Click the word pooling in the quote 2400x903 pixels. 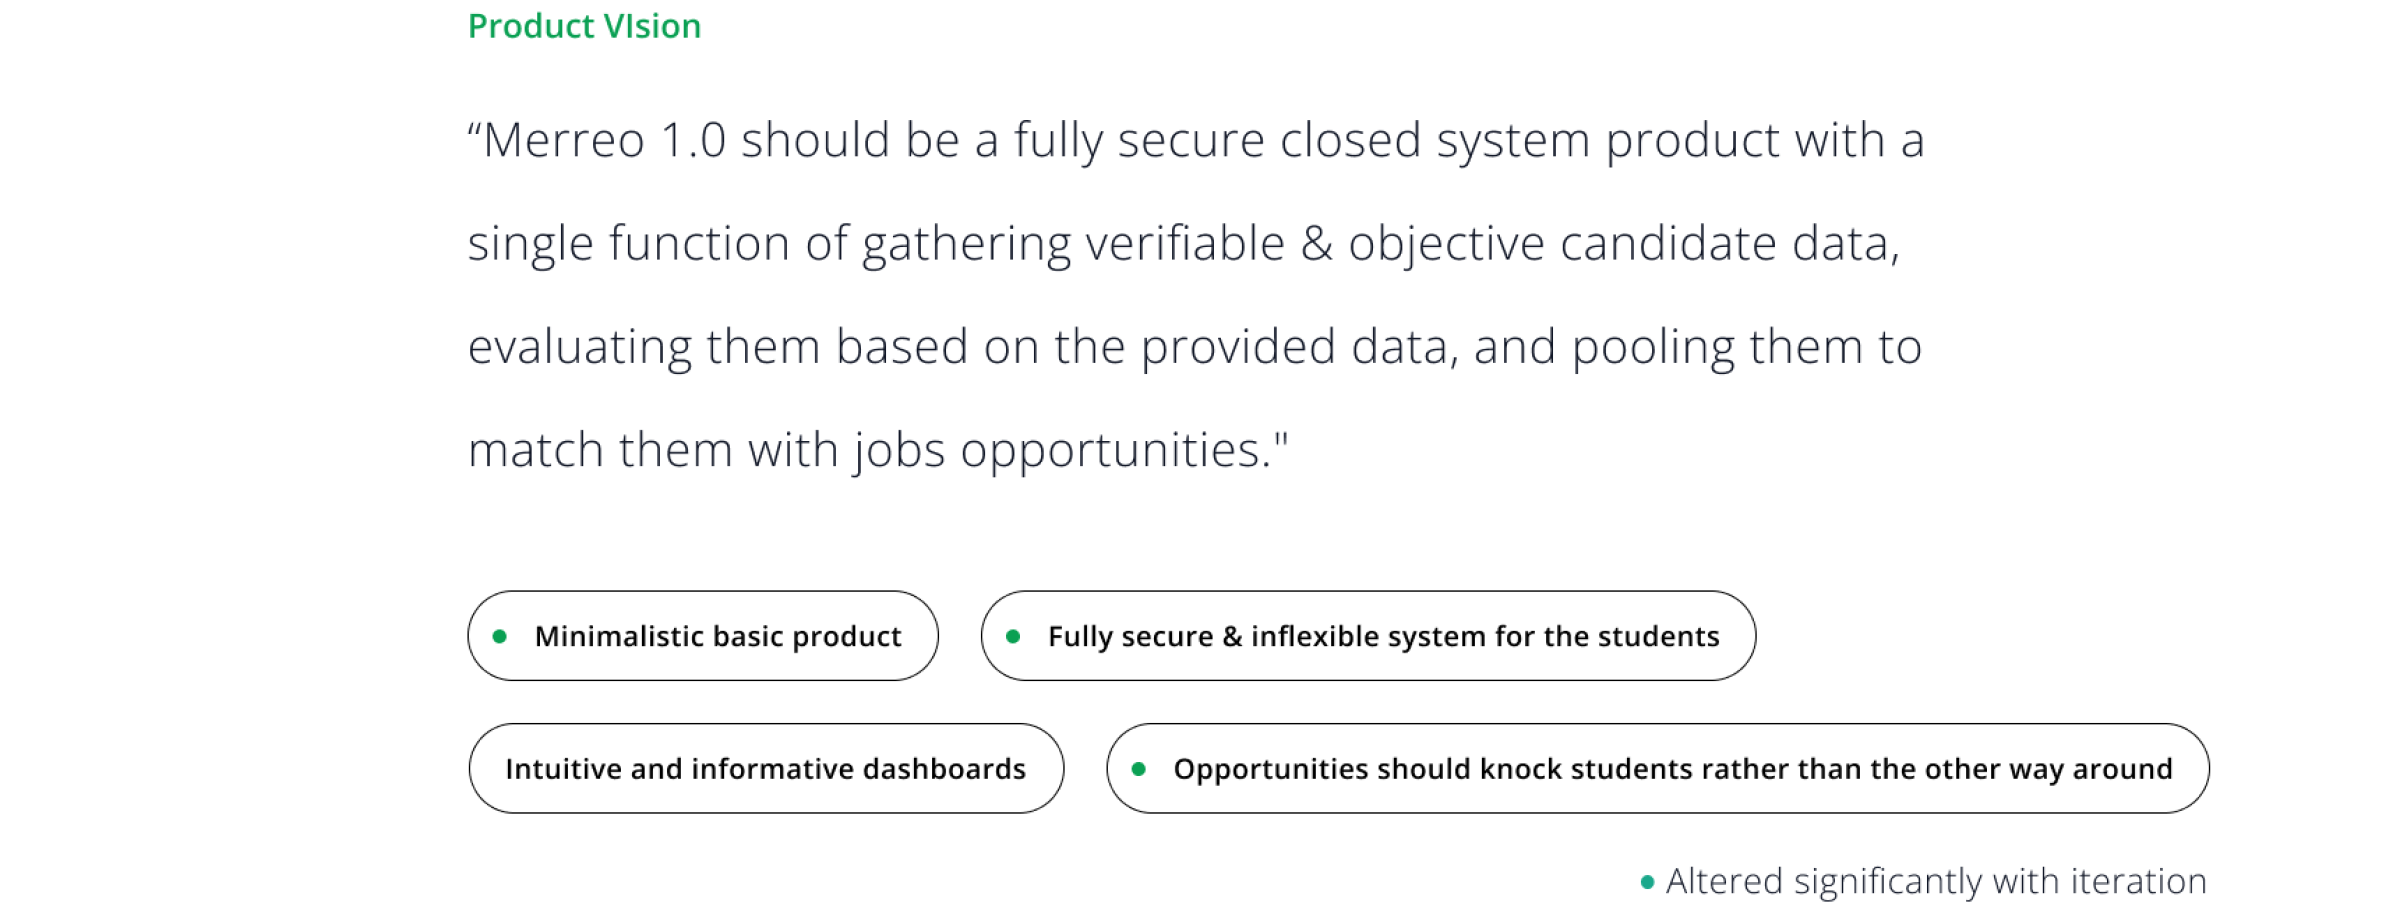point(1652,347)
